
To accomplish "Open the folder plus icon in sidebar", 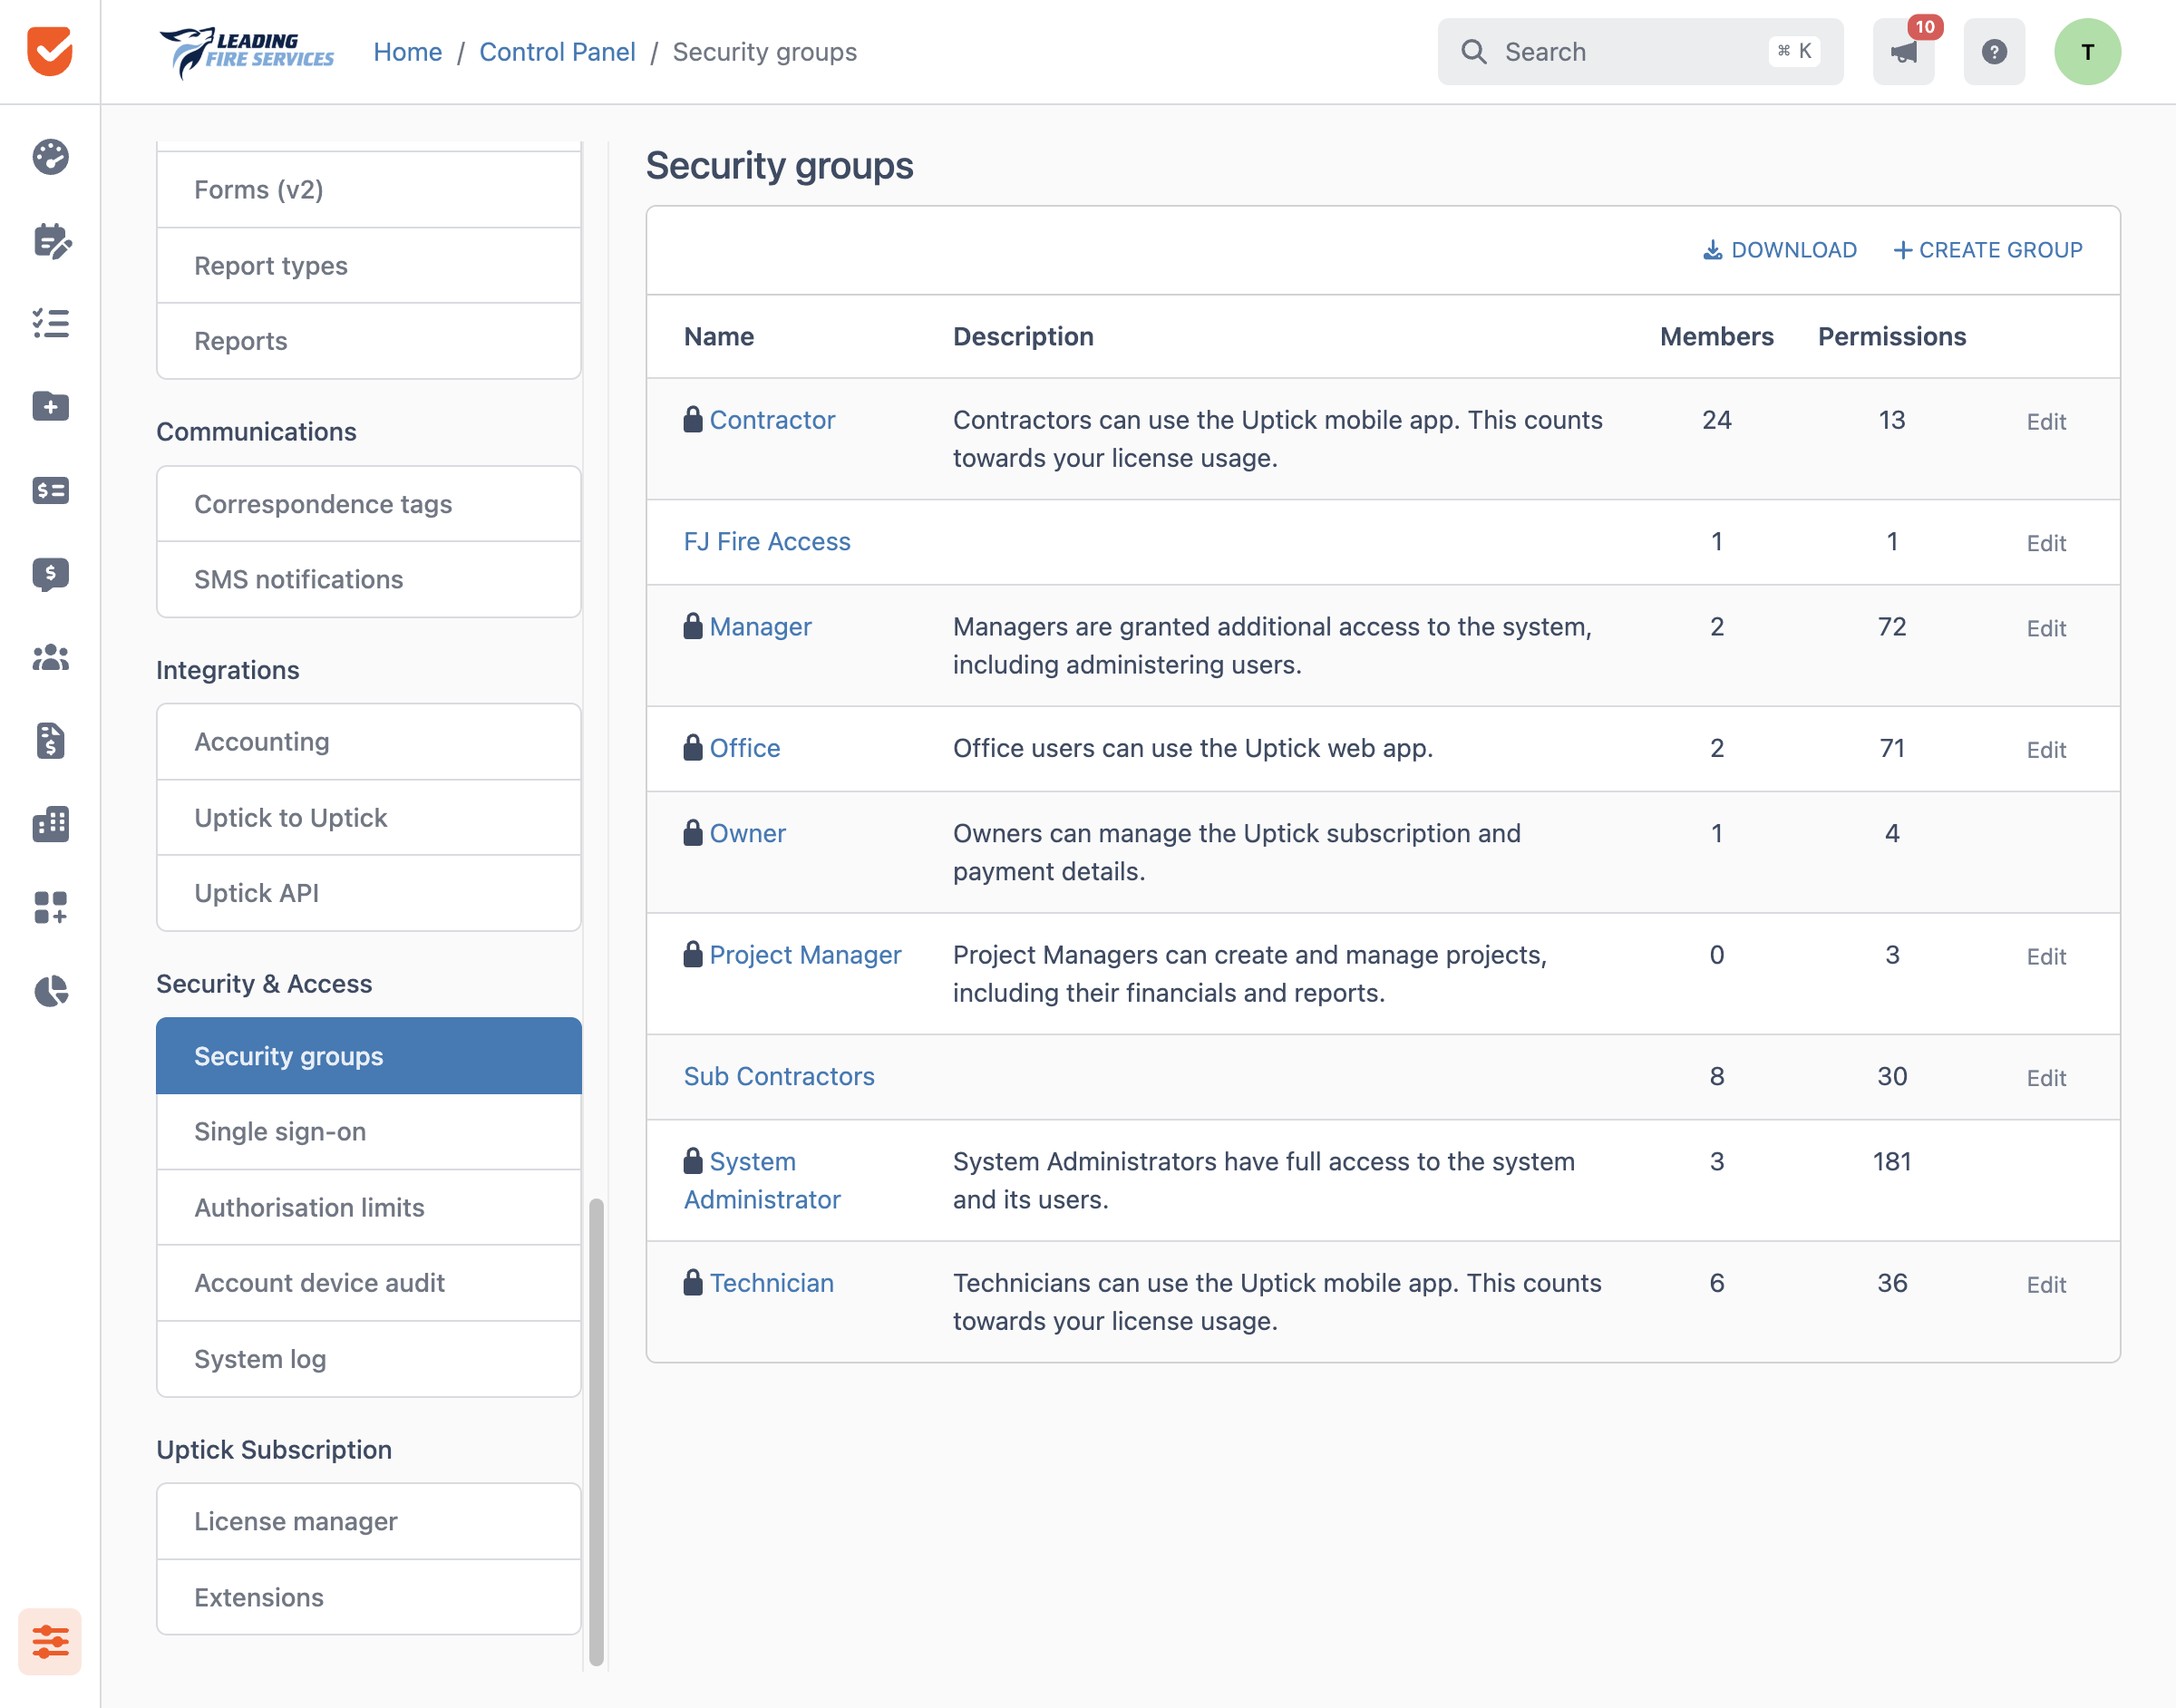I will [x=50, y=406].
